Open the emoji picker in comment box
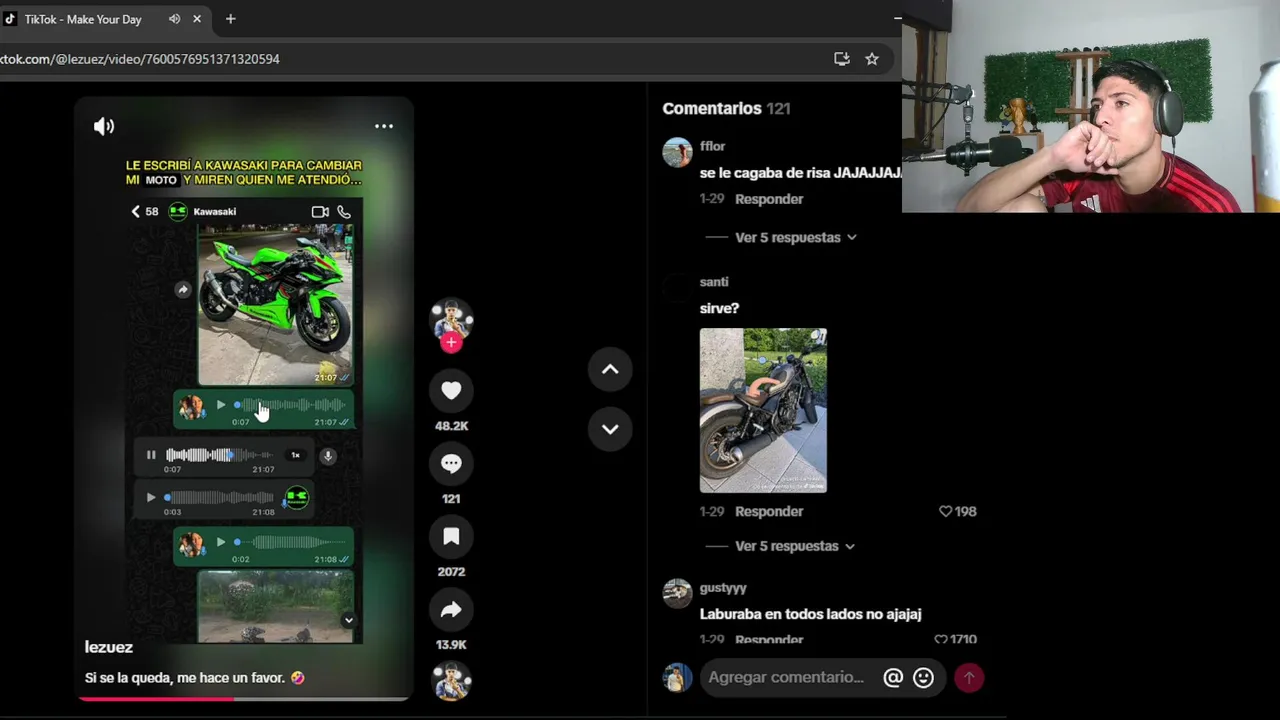This screenshot has height=720, width=1280. coord(923,677)
